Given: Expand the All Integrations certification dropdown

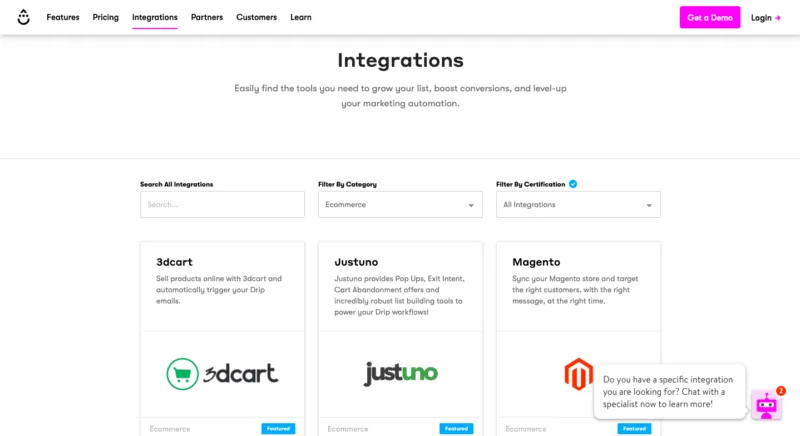Looking at the screenshot, I should tap(578, 204).
